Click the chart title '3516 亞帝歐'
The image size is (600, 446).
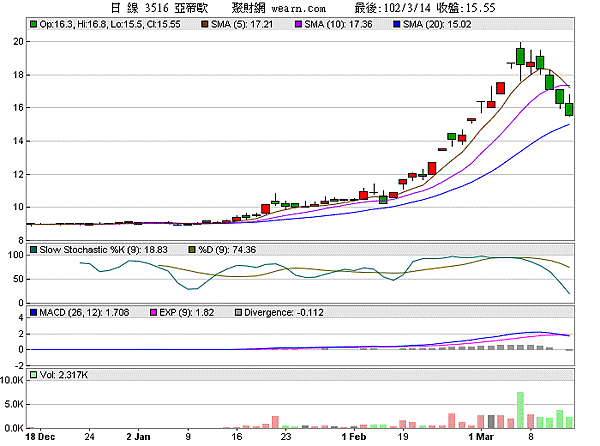click(x=176, y=8)
